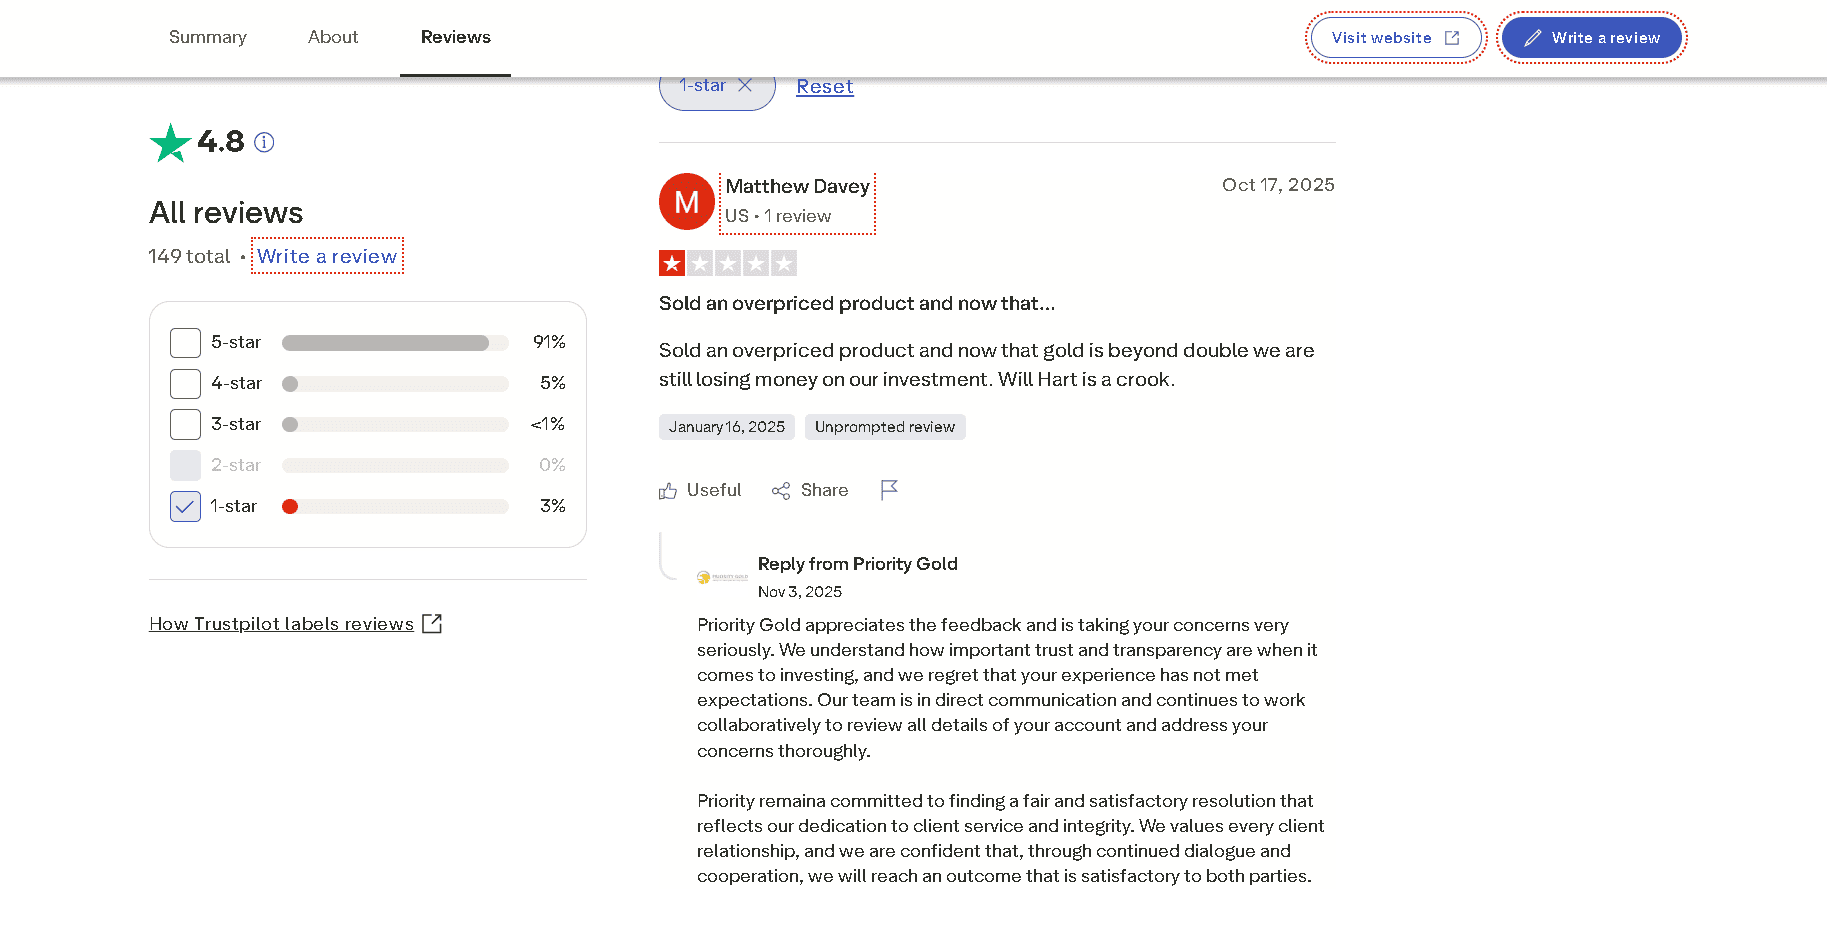Viewport: 1827px width, 949px height.
Task: Enable the 3-star filter checkbox
Action: coord(185,425)
